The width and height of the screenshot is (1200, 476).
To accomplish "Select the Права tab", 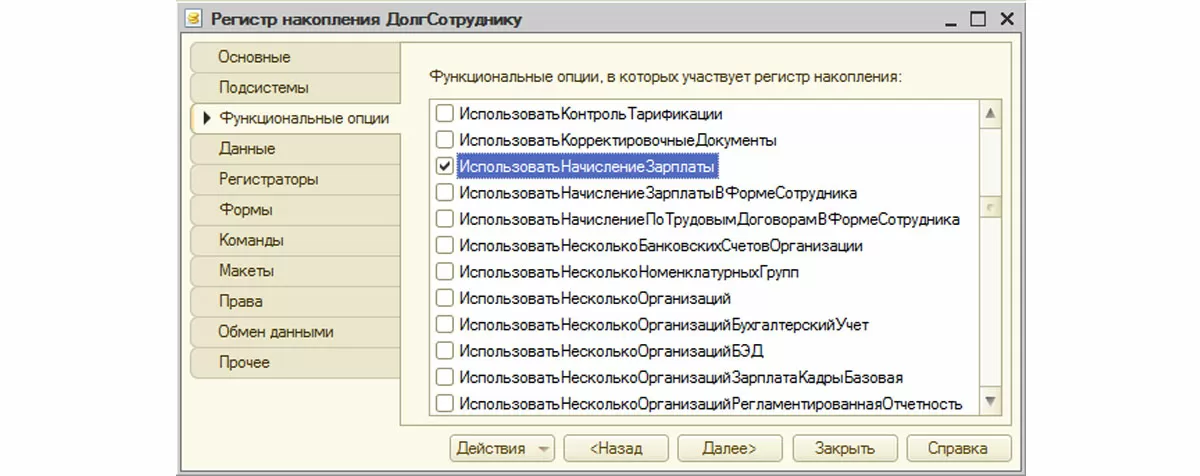I will pyautogui.click(x=294, y=301).
